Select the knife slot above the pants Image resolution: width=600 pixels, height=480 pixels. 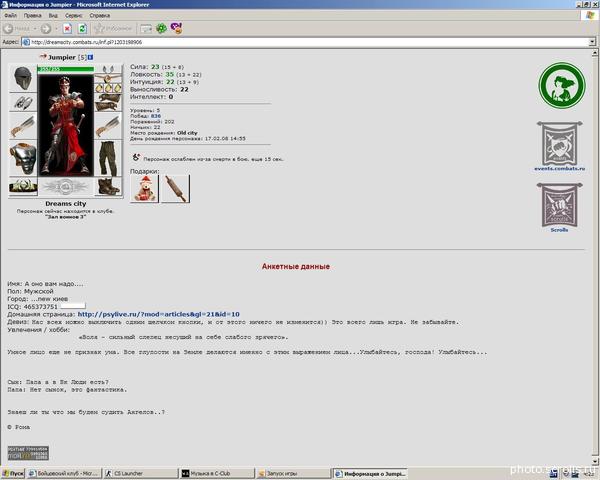pos(109,126)
